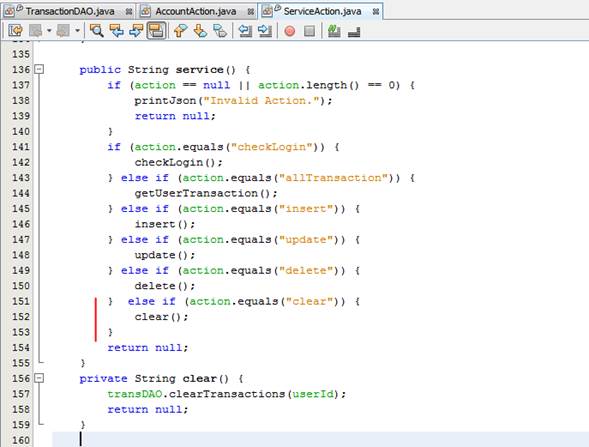Start macro recording with red button
The image size is (589, 447).
[x=290, y=31]
